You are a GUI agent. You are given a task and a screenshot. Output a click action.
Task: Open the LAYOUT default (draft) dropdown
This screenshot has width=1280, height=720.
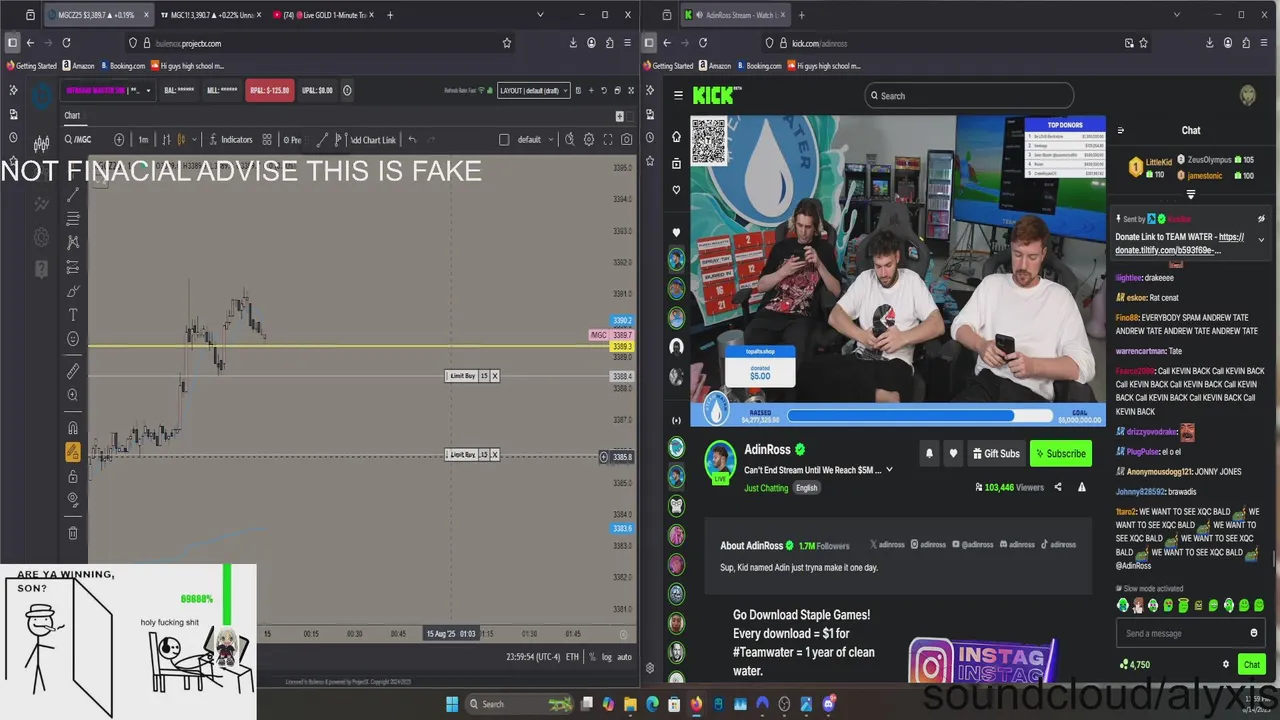coord(534,90)
